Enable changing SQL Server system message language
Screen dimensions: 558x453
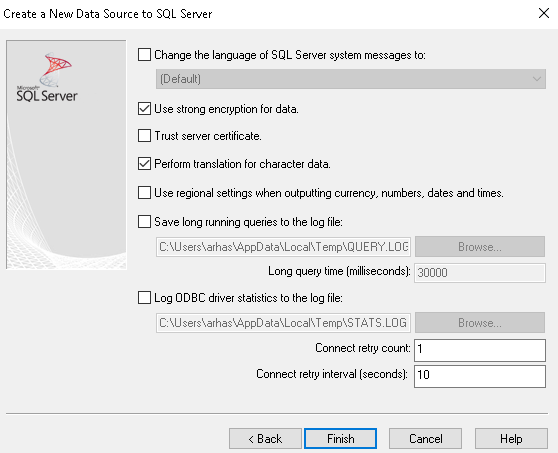(x=144, y=55)
